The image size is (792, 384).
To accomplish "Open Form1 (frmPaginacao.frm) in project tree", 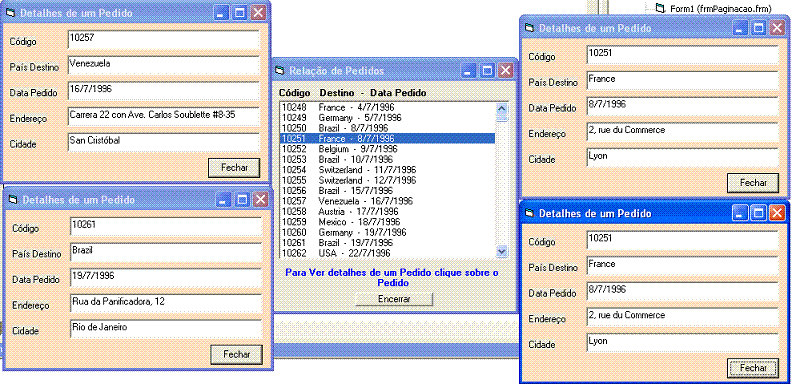I will [714, 8].
